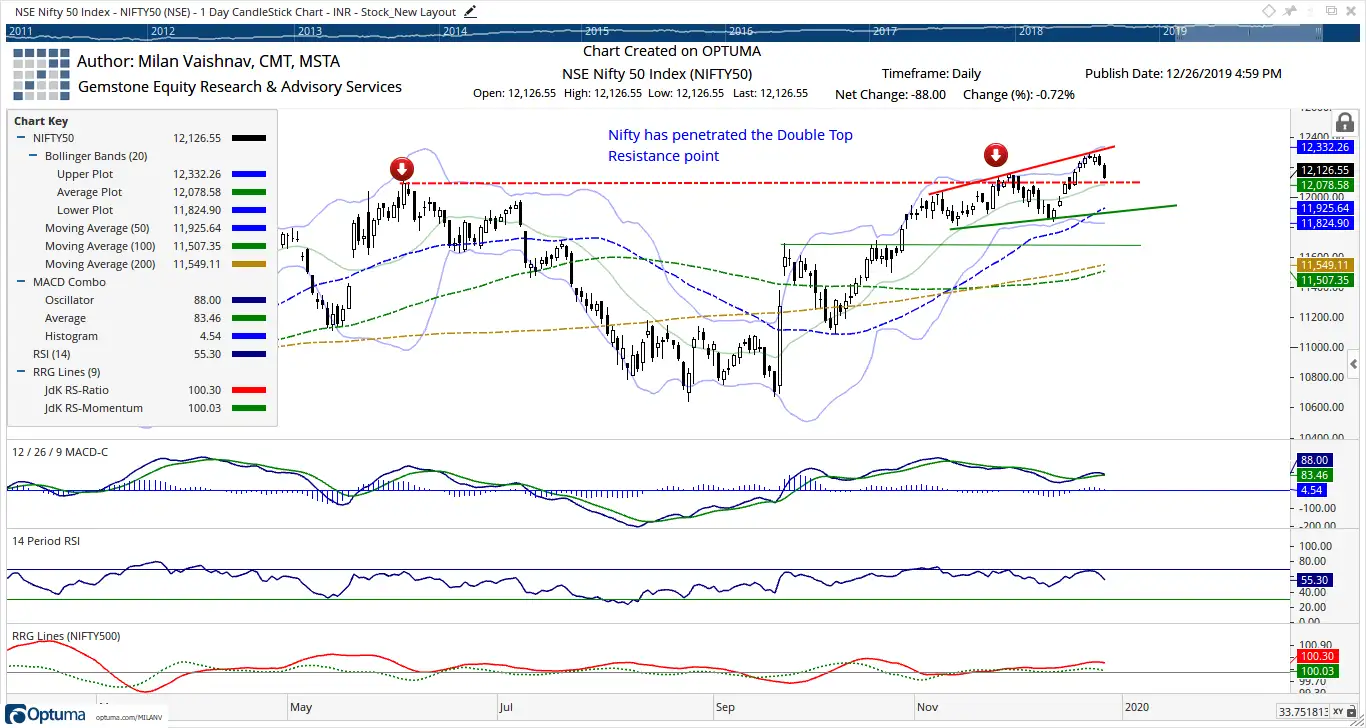Click the padlock icon on price scale
Screen dimensions: 1366x728
coord(1345,123)
